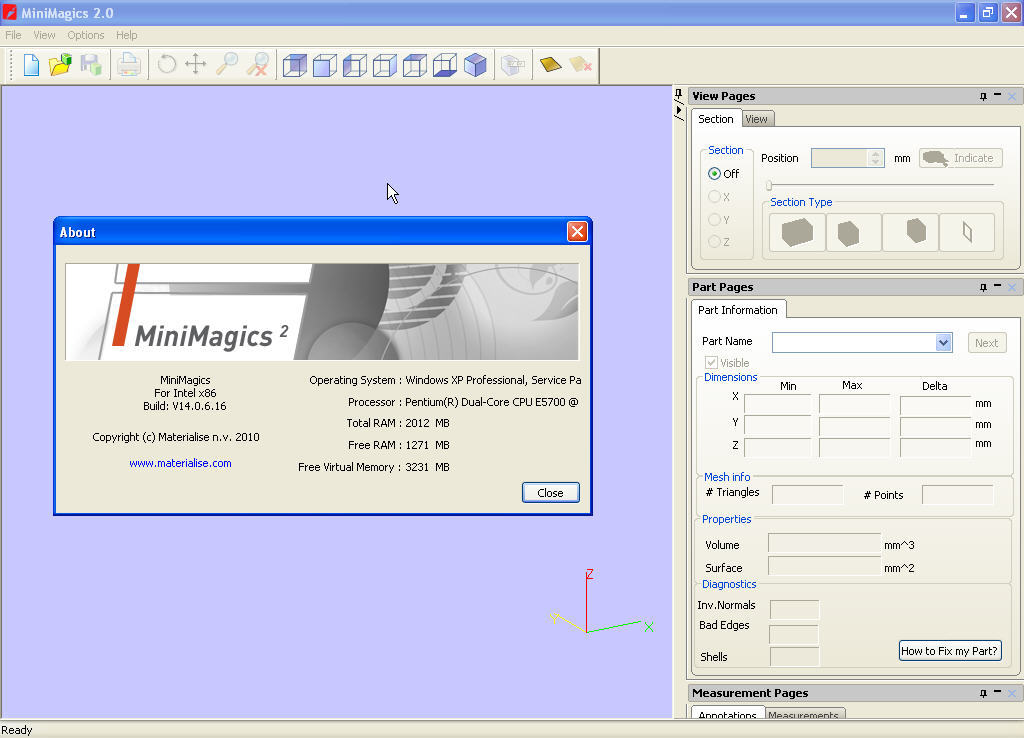This screenshot has width=1024, height=738.
Task: Click the # Triangles value field
Action: pyautogui.click(x=808, y=495)
